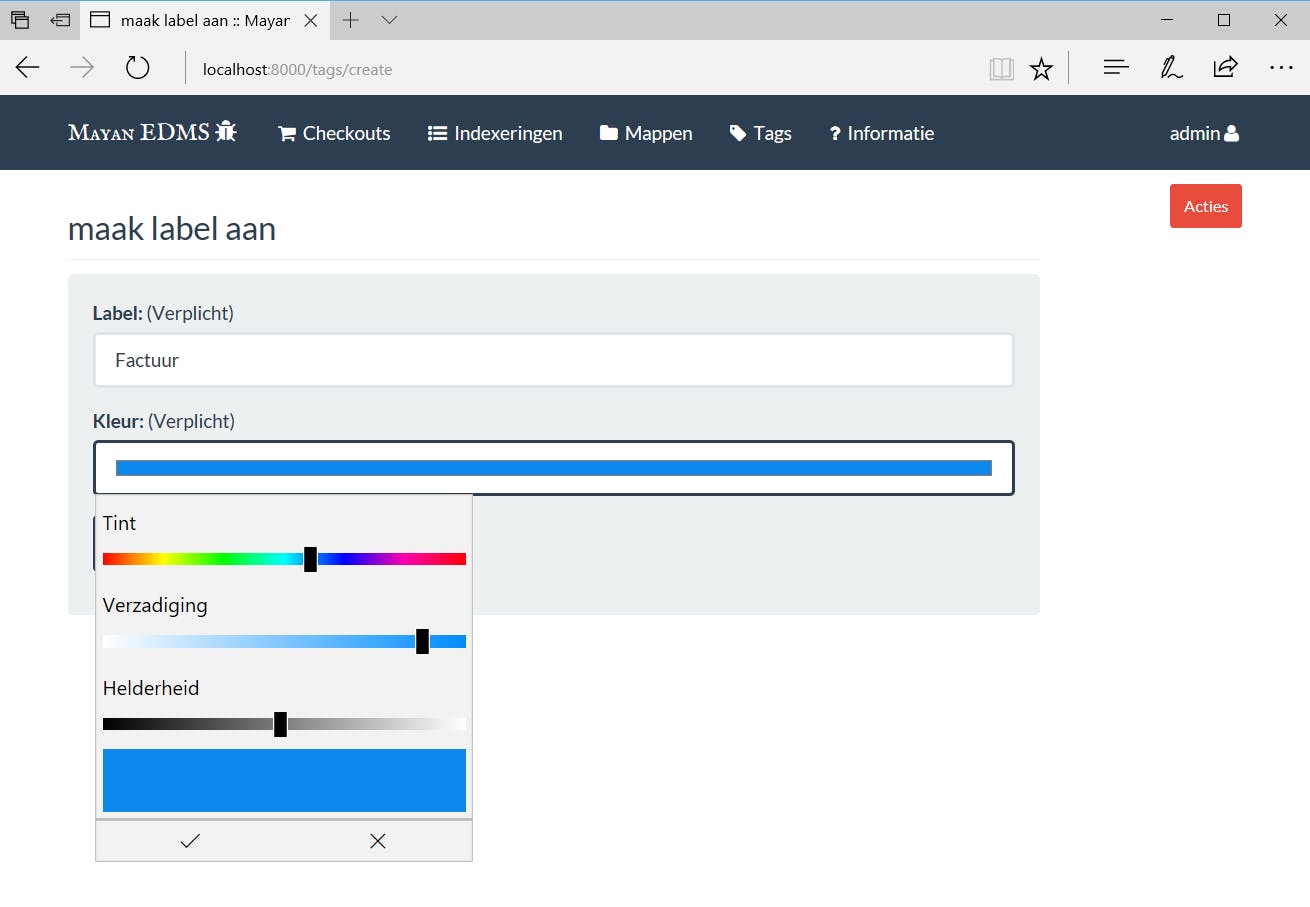Click the set tabs aside icon

(x=61, y=20)
